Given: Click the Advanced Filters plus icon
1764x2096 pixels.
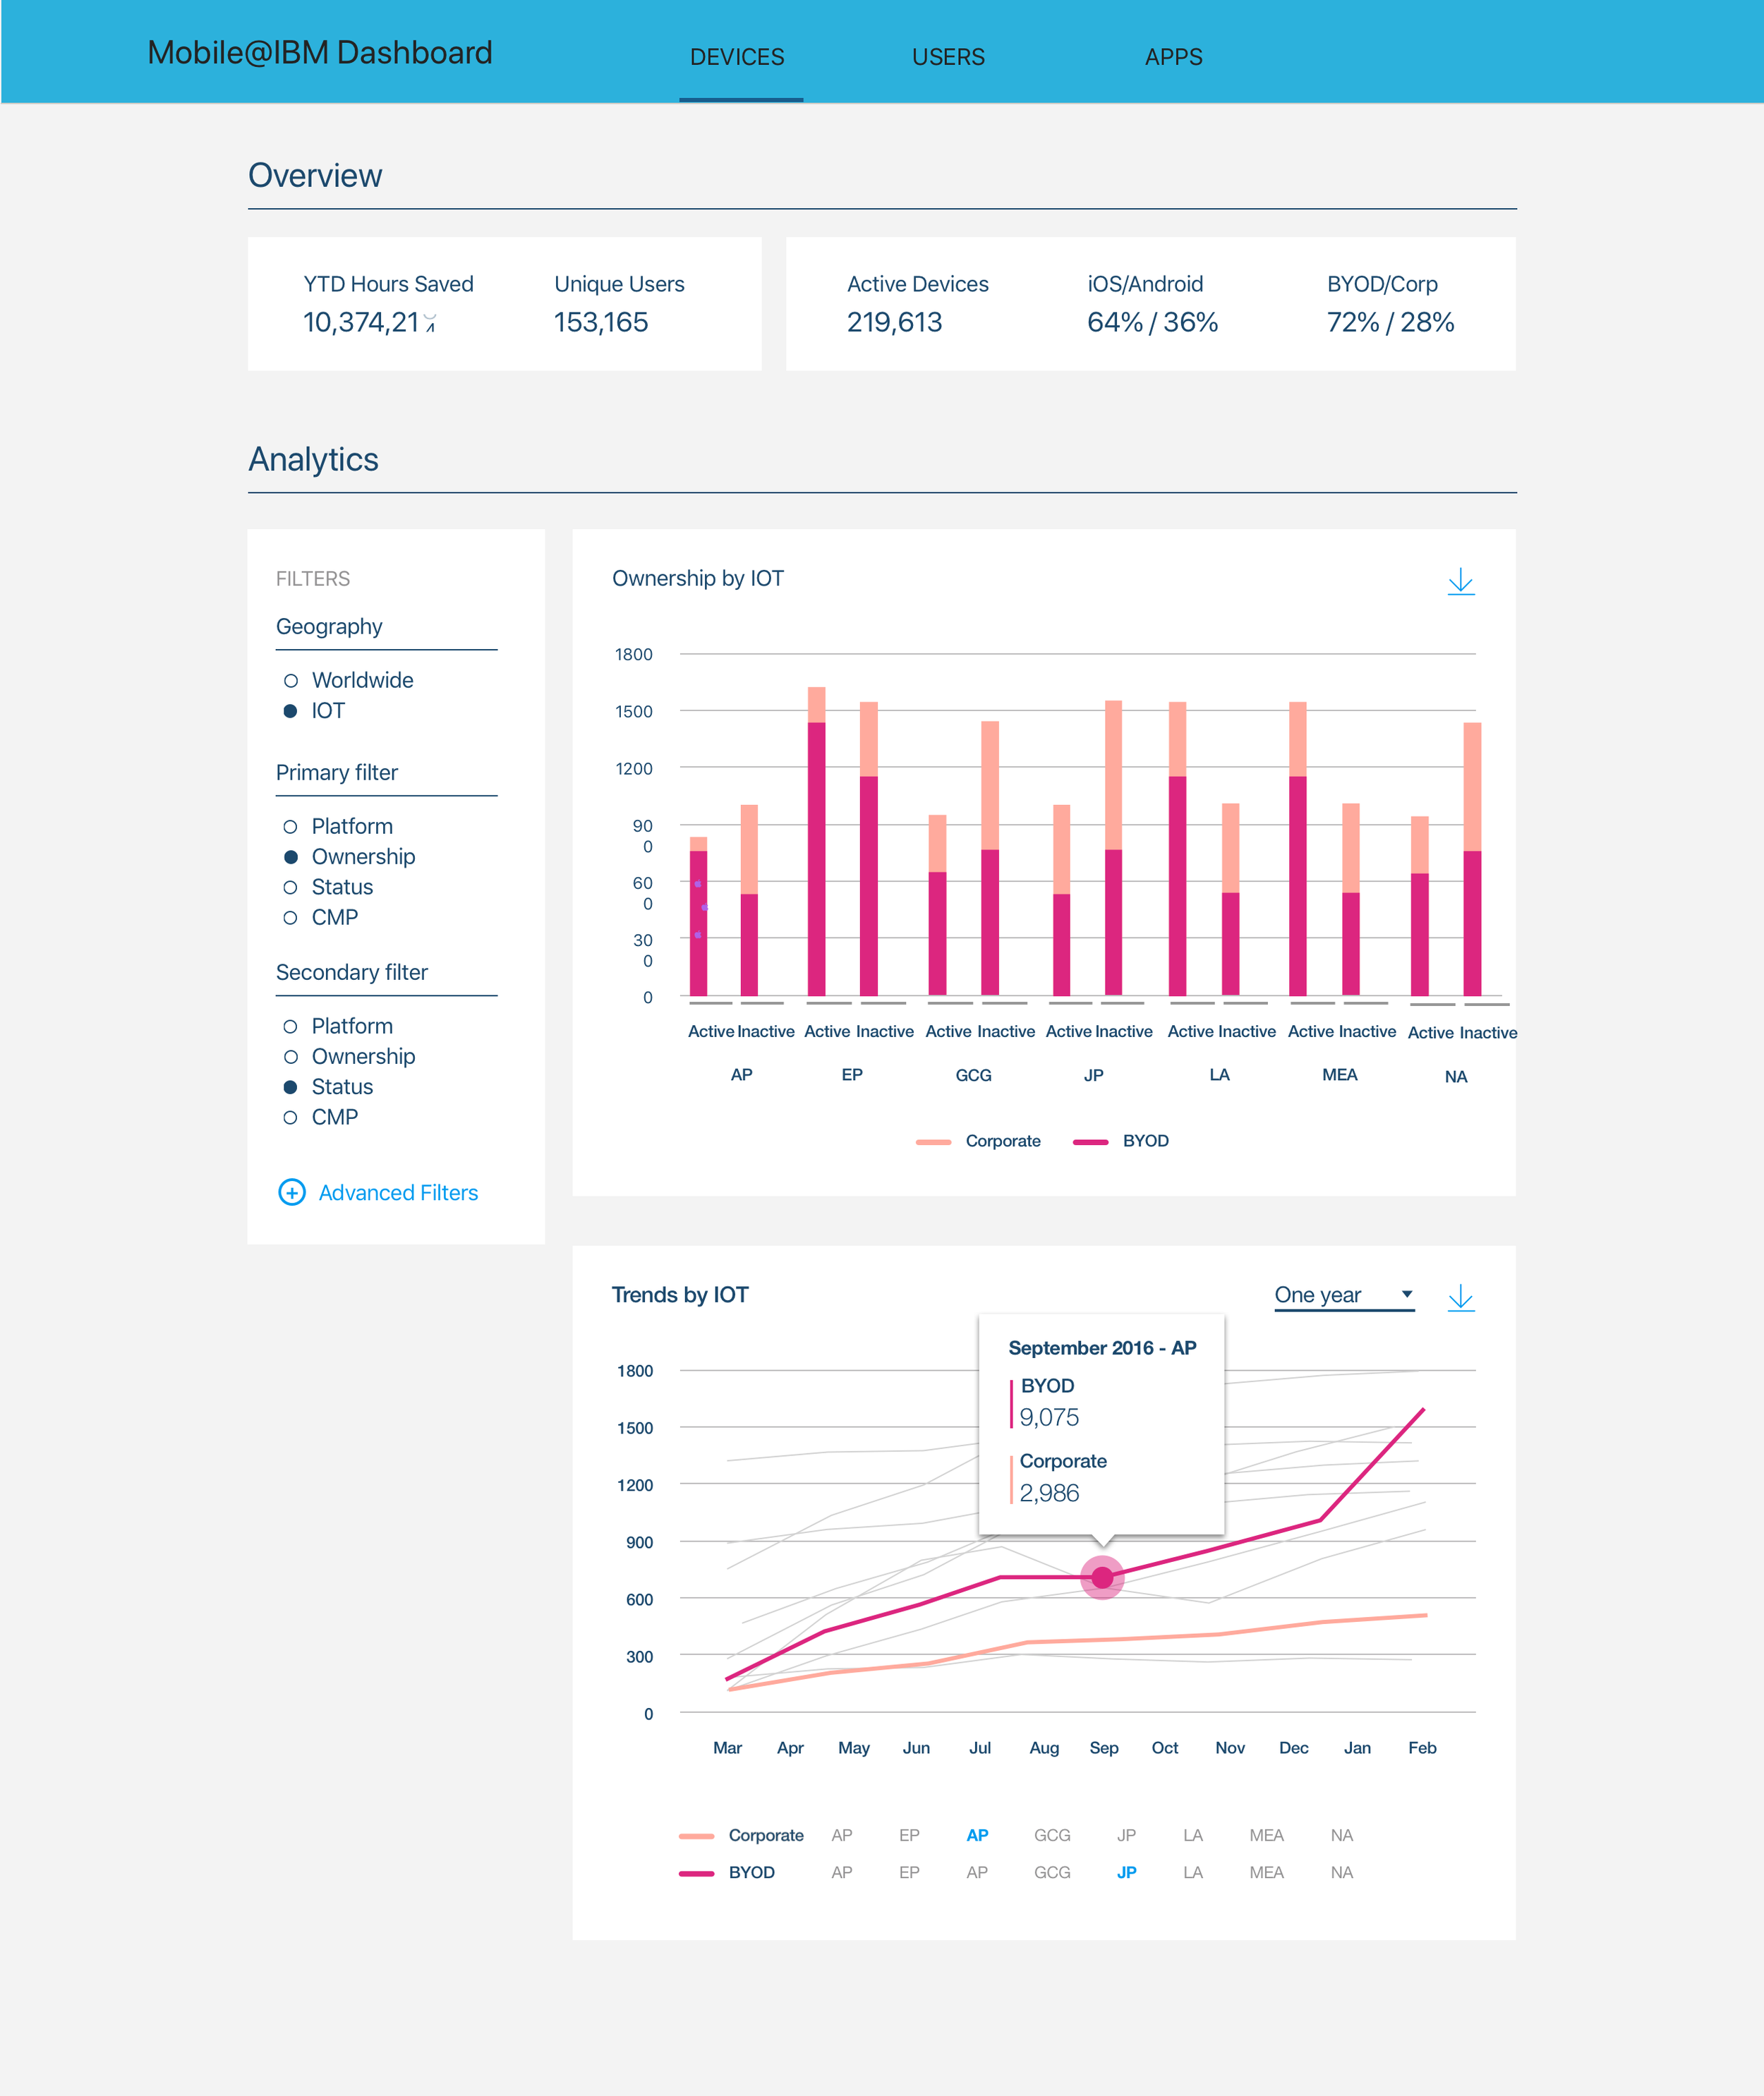Looking at the screenshot, I should [291, 1192].
